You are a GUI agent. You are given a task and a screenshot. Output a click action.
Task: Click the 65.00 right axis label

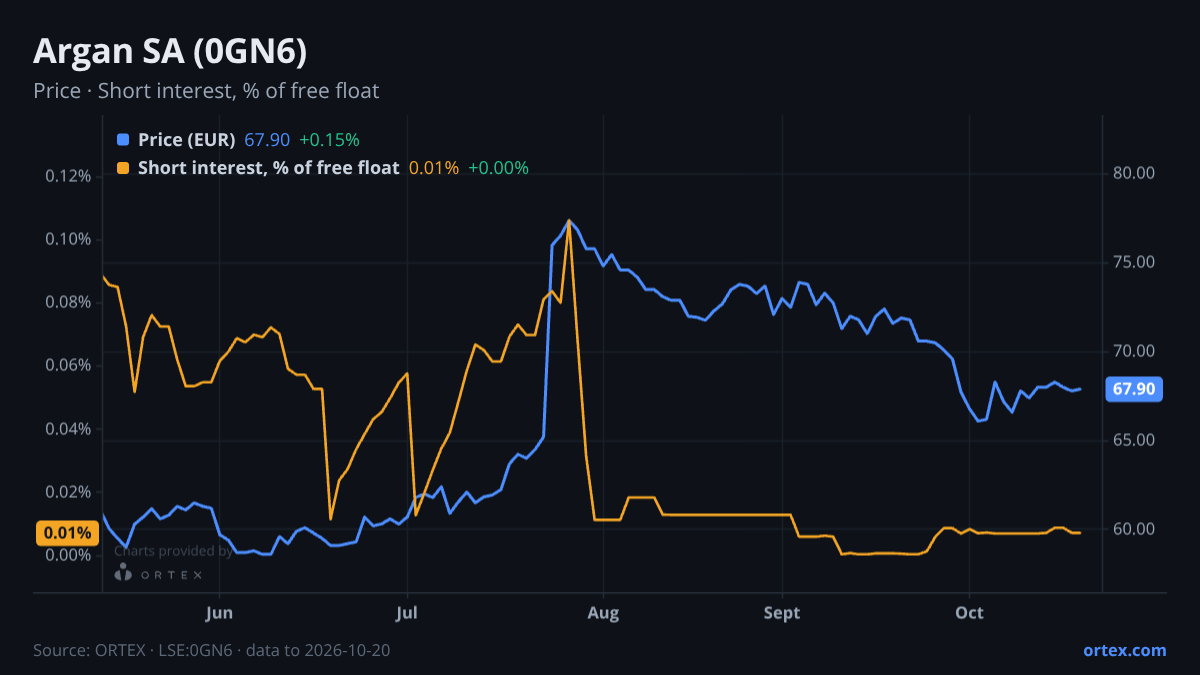click(1134, 440)
